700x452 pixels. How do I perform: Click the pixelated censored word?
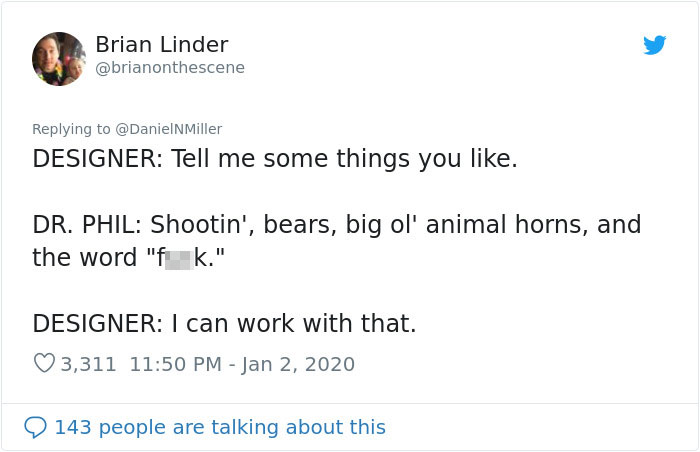coord(178,258)
